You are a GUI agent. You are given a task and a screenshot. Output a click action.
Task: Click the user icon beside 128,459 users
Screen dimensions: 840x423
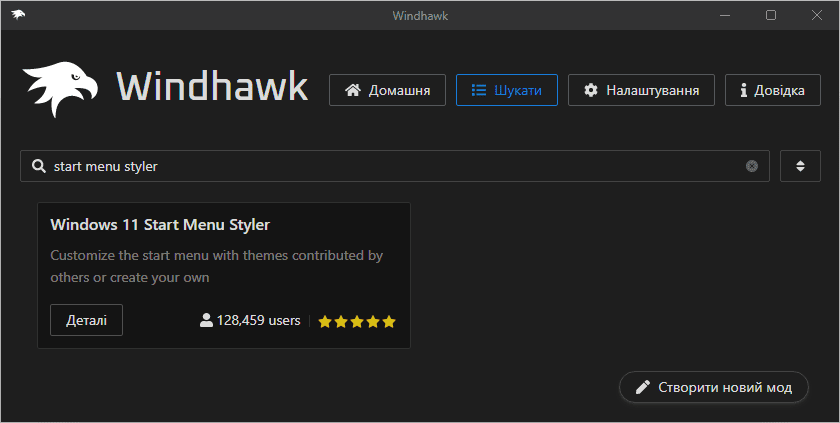[206, 321]
